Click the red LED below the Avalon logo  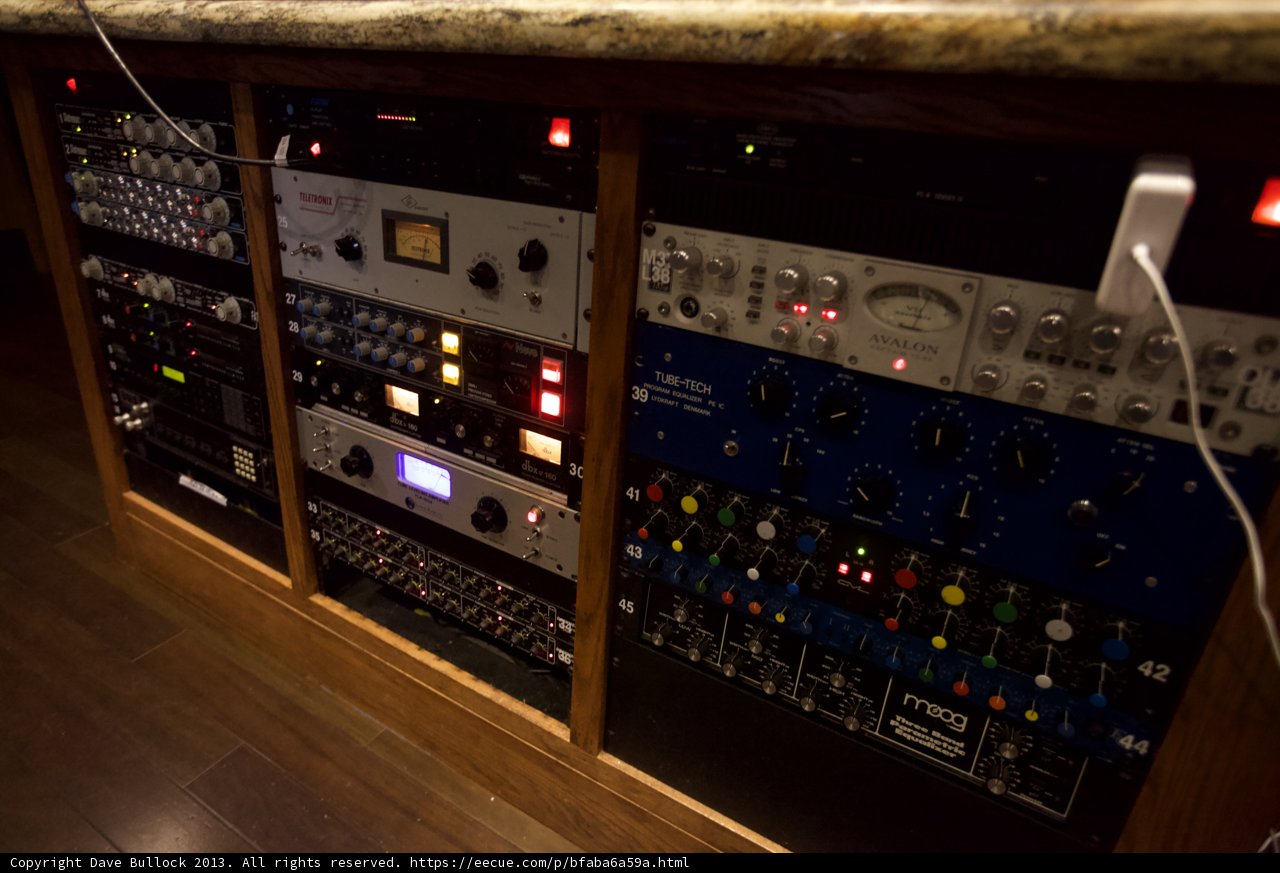pyautogui.click(x=899, y=364)
